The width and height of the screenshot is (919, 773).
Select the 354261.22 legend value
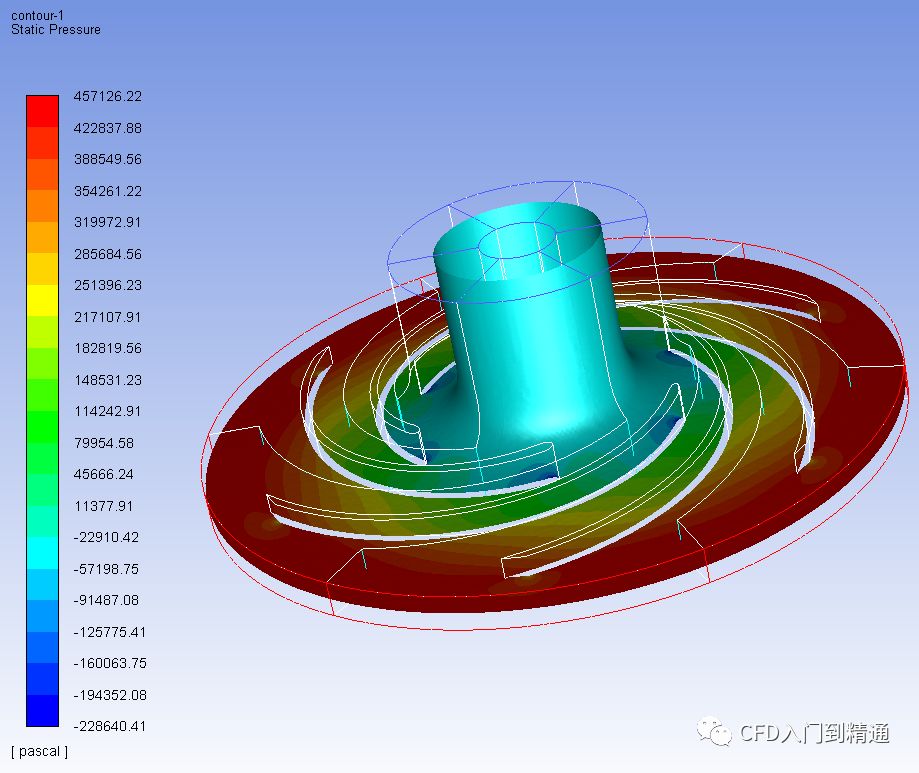pyautogui.click(x=108, y=191)
